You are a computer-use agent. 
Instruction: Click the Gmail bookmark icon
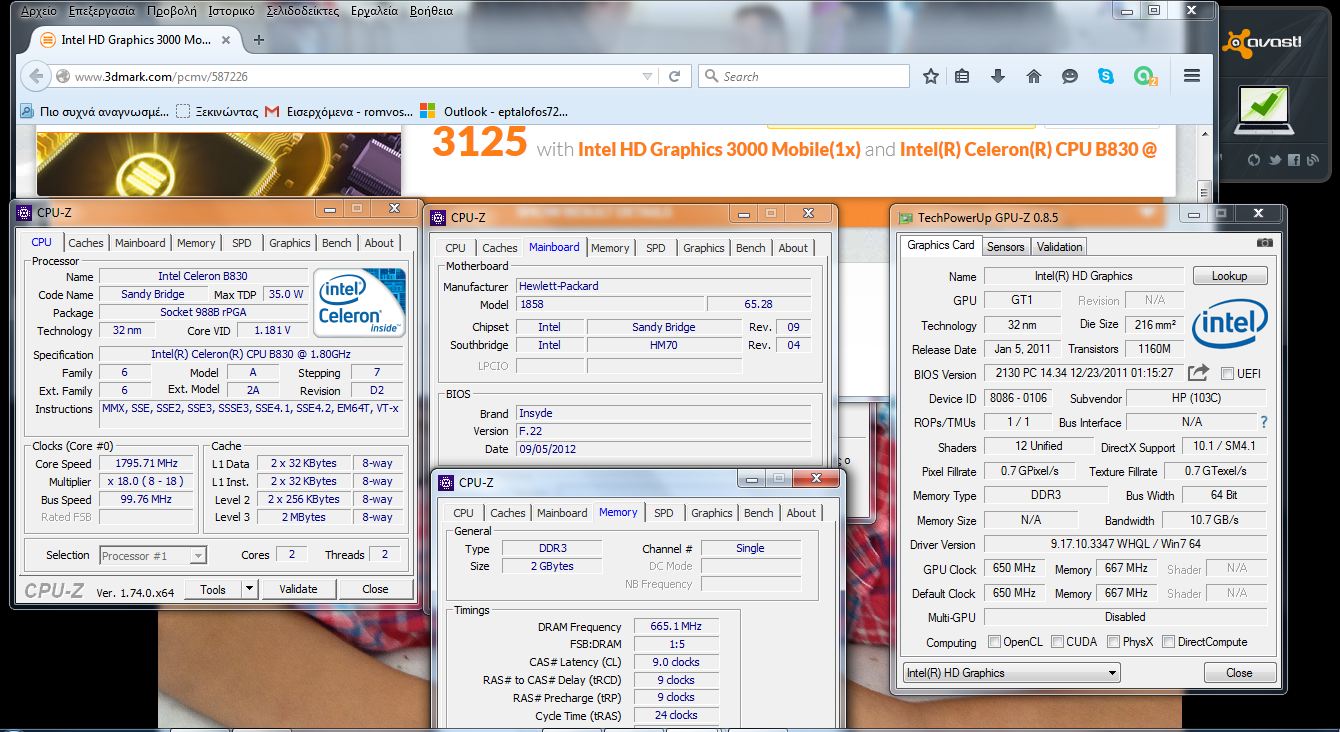click(x=272, y=111)
